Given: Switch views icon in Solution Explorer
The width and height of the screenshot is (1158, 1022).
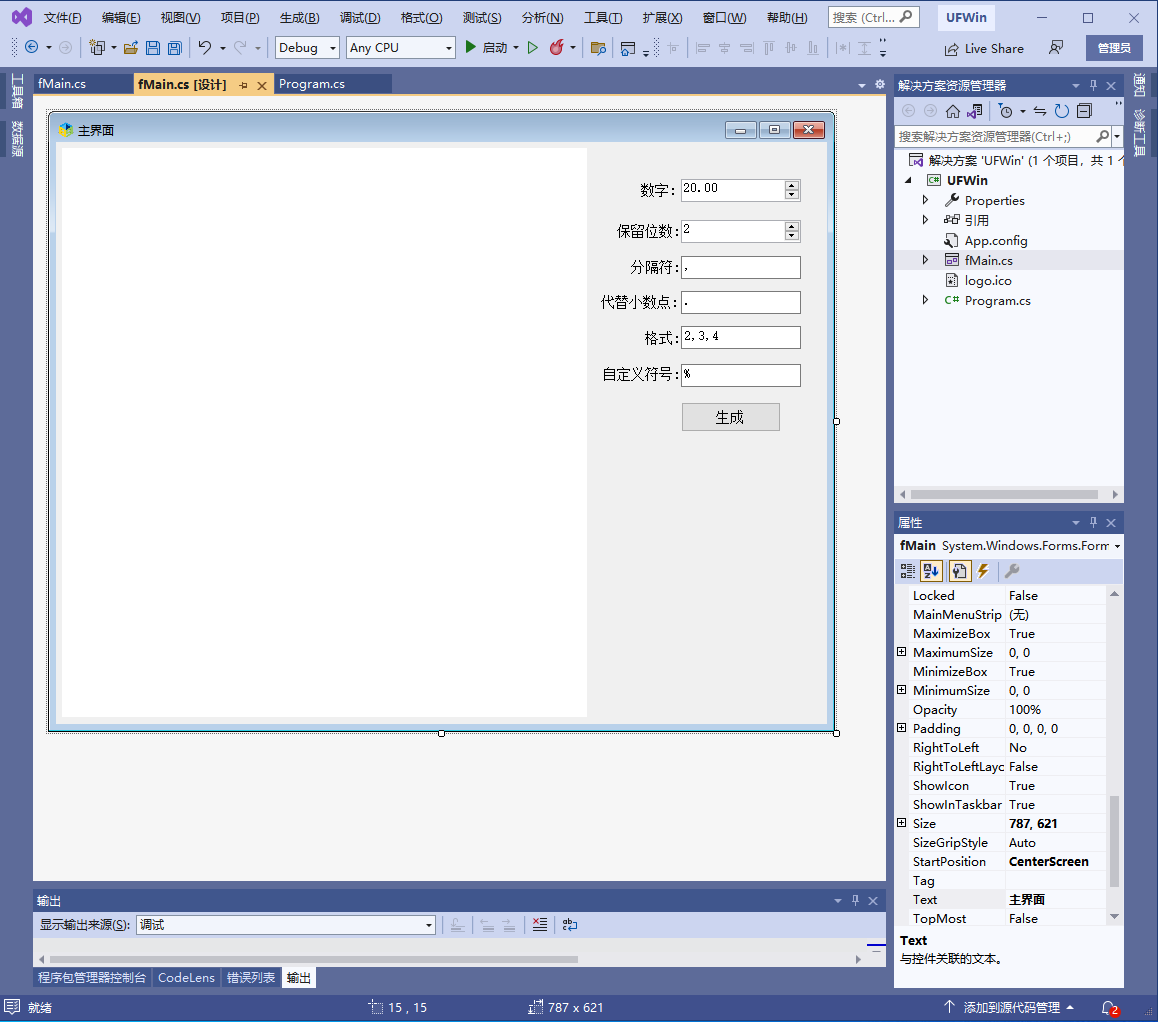Looking at the screenshot, I should 975,111.
